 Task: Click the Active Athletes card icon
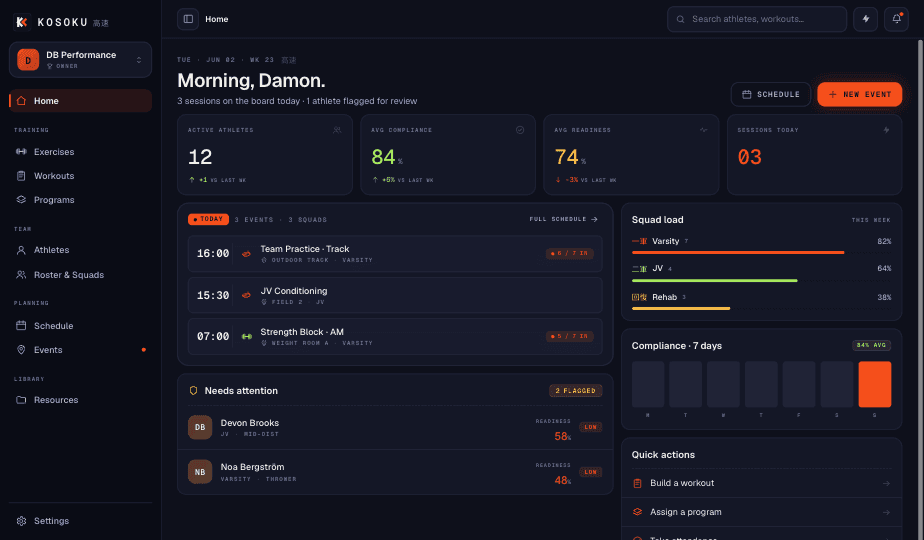[x=337, y=130]
